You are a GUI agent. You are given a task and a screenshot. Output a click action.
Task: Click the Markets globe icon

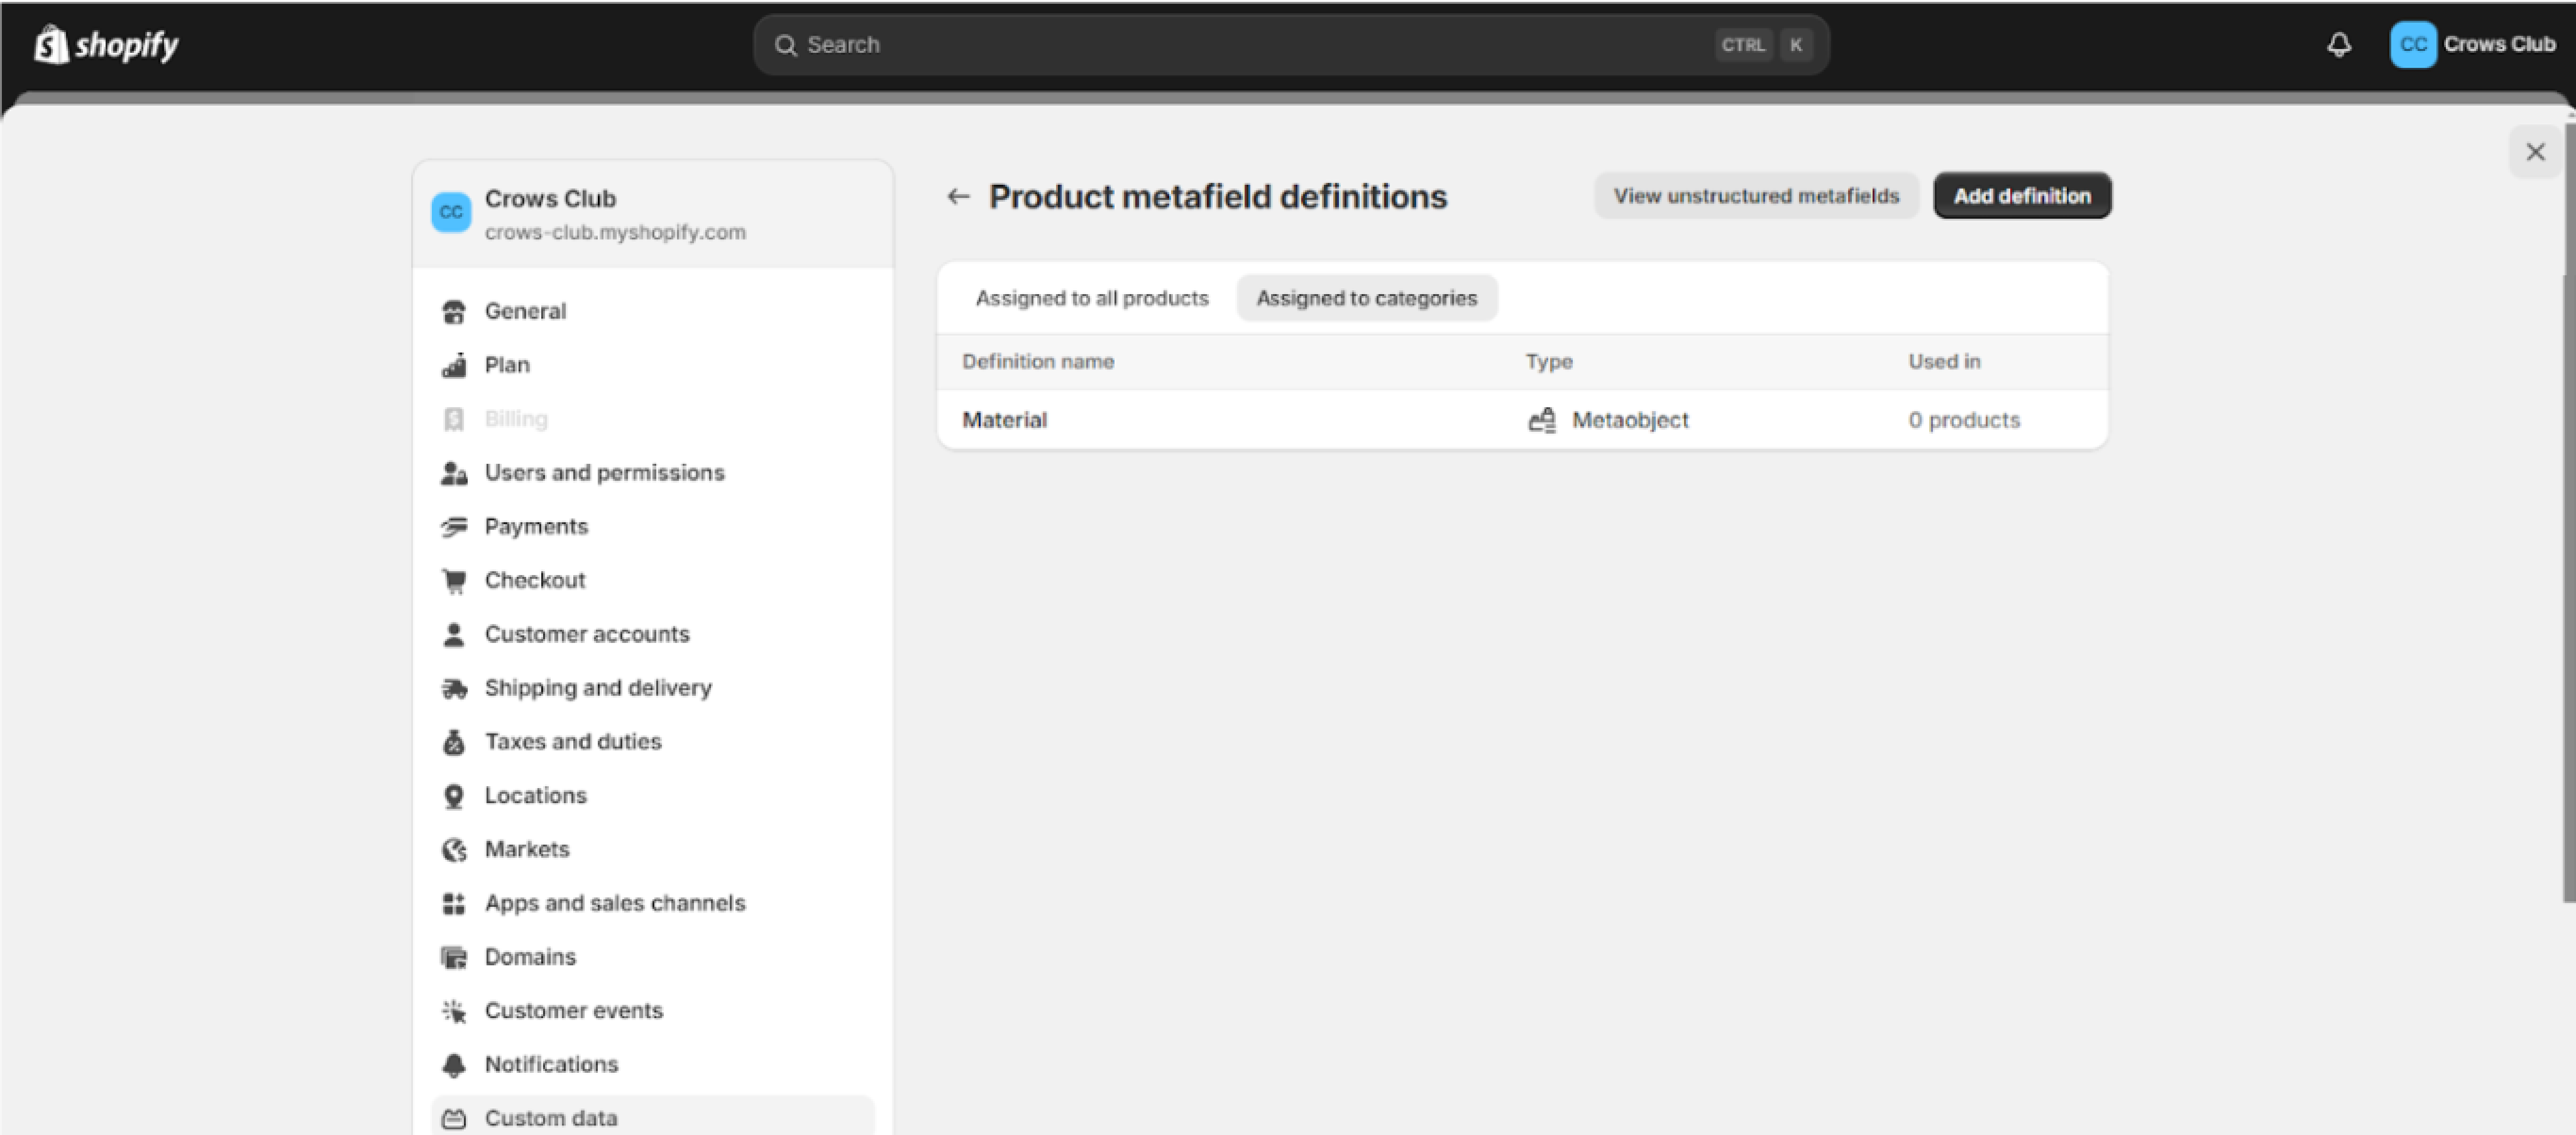pyautogui.click(x=454, y=850)
